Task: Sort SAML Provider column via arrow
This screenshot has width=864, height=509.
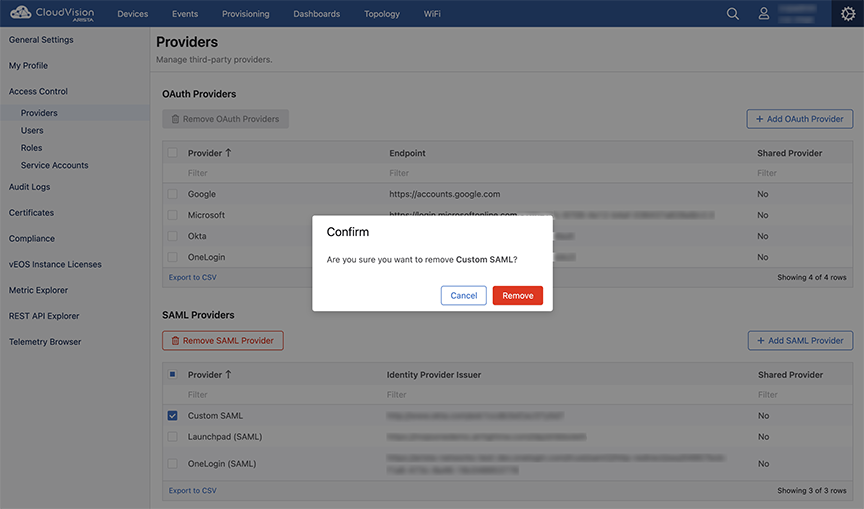Action: [x=228, y=375]
